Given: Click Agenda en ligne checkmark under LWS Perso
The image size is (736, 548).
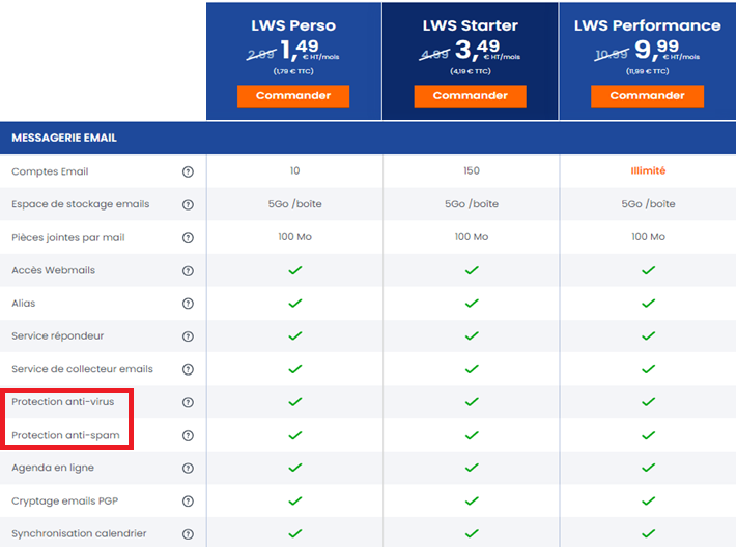Looking at the screenshot, I should point(295,468).
